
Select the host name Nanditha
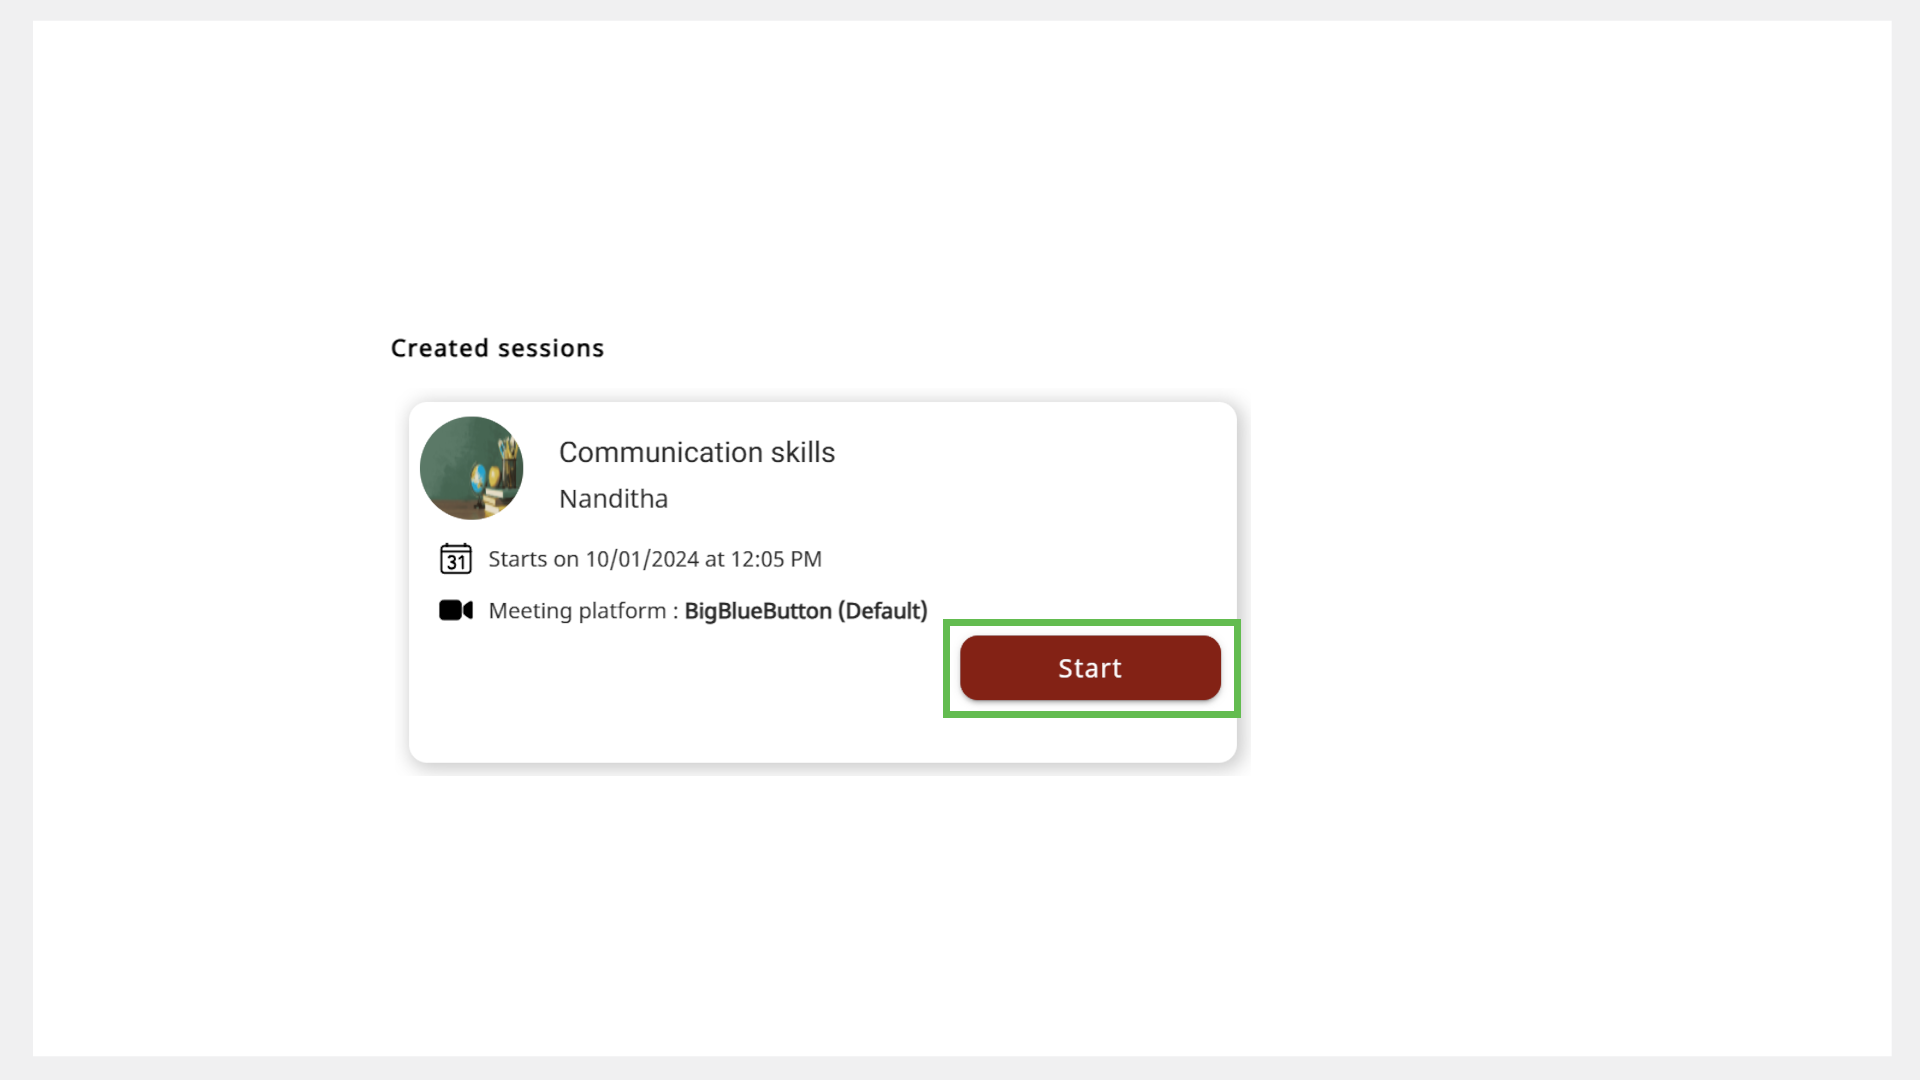click(x=613, y=498)
